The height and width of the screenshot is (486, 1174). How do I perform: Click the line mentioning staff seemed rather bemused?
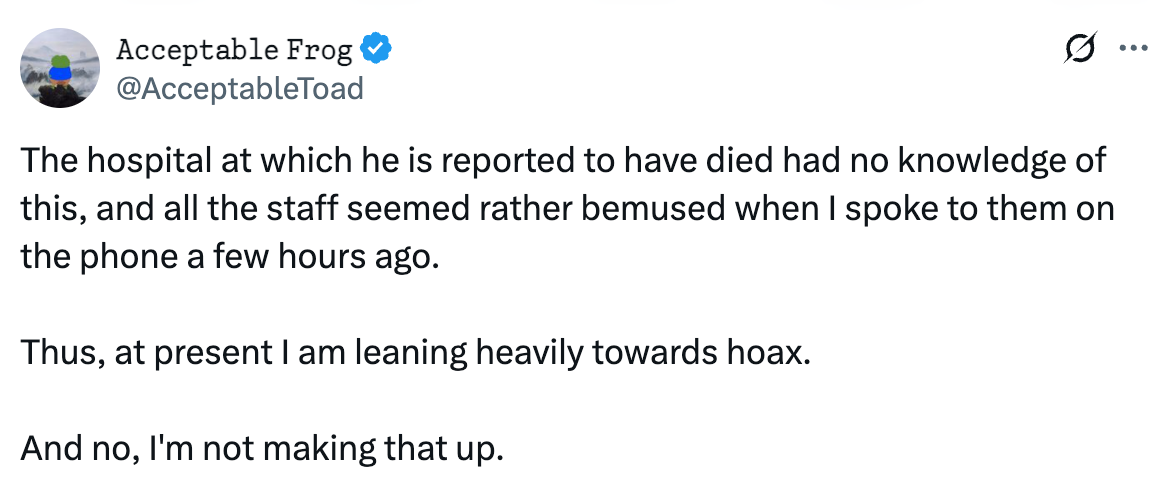(568, 209)
